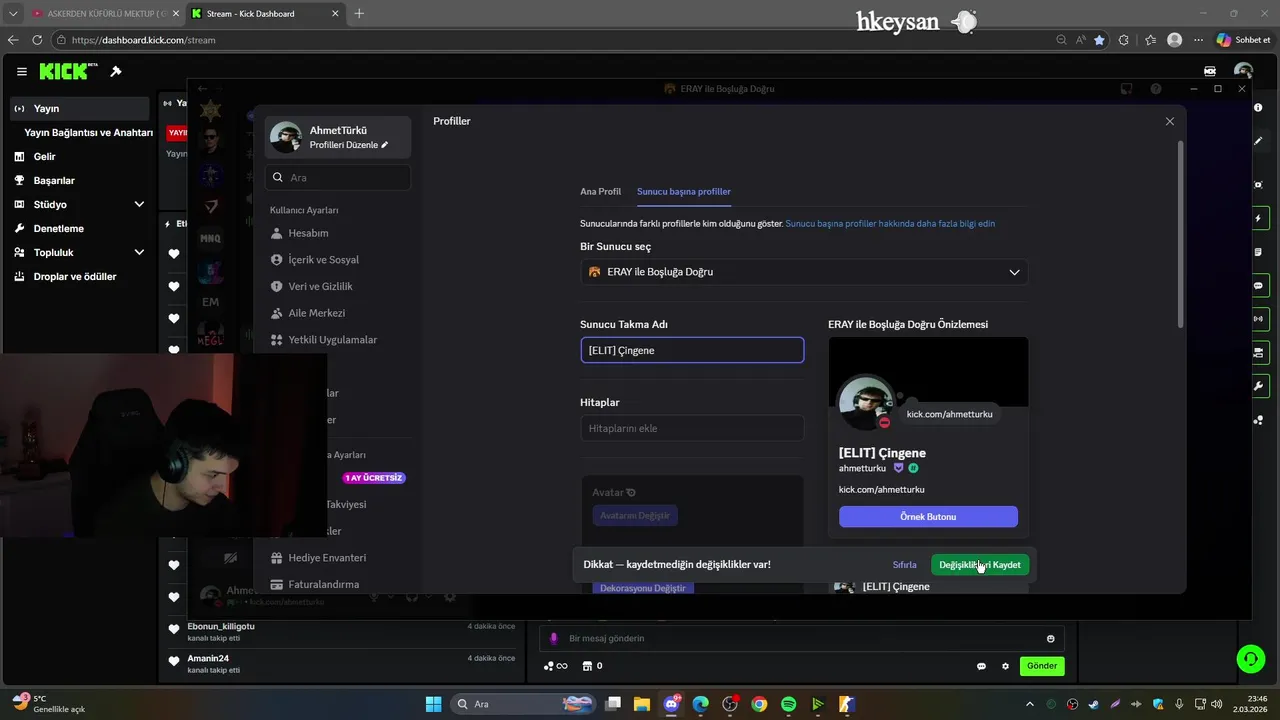Open Windows Start menu
This screenshot has height=720, width=1280.
(x=433, y=704)
